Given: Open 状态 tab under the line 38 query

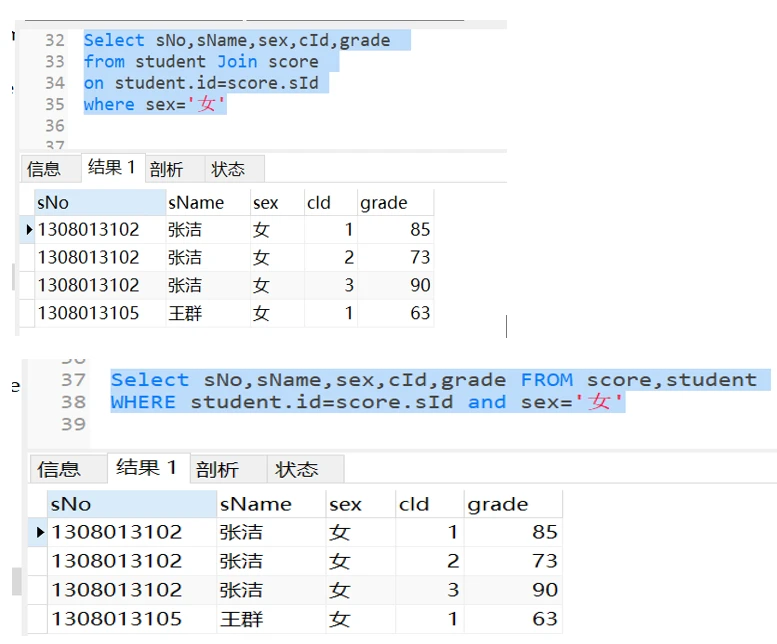Looking at the screenshot, I should click(x=297, y=469).
